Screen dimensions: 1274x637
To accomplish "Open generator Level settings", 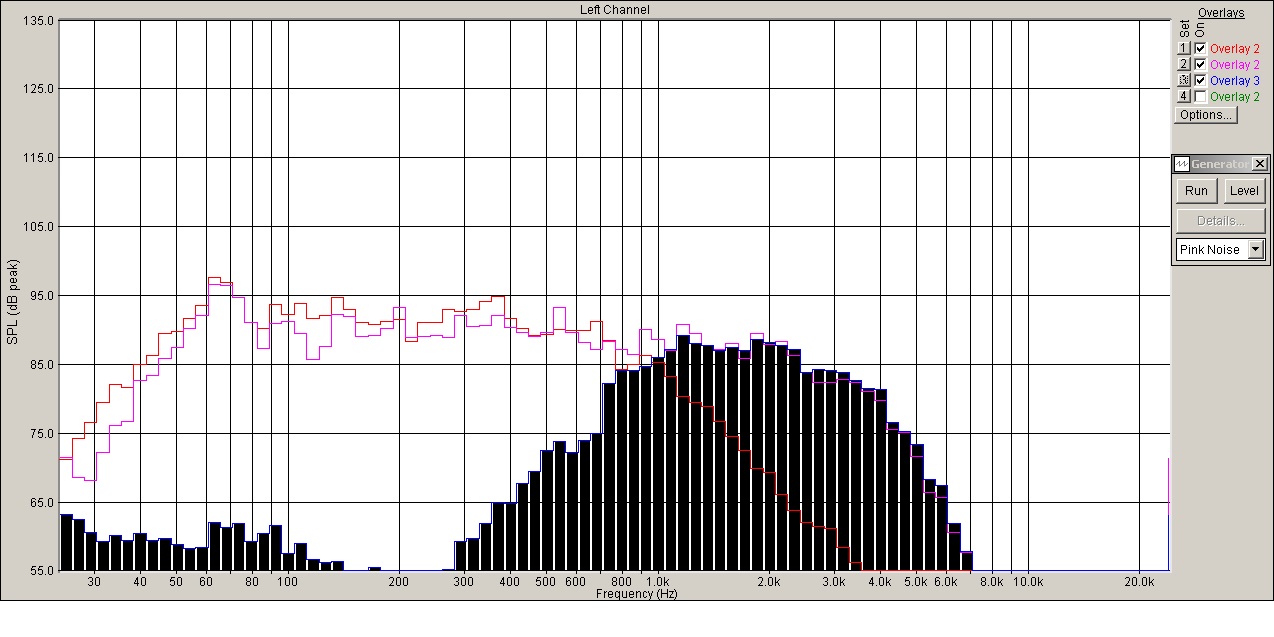I will (1244, 191).
